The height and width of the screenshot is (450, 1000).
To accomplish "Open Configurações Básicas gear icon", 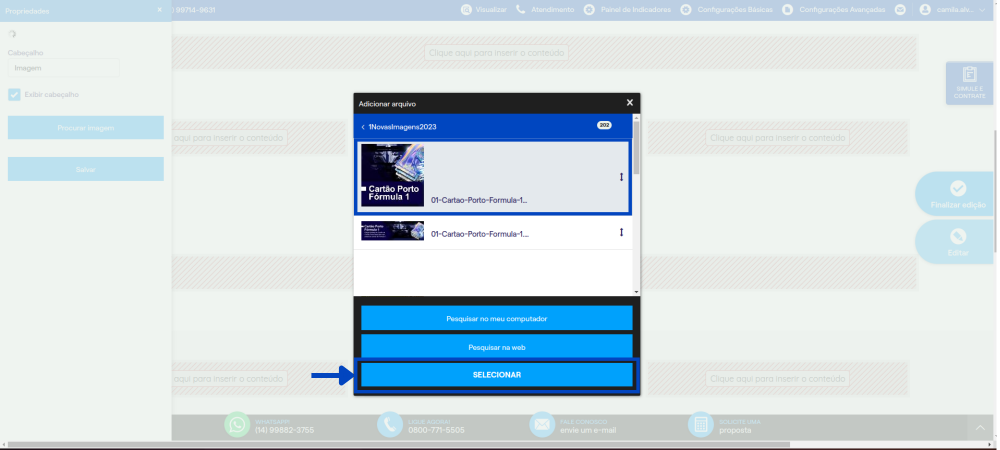I will point(686,10).
